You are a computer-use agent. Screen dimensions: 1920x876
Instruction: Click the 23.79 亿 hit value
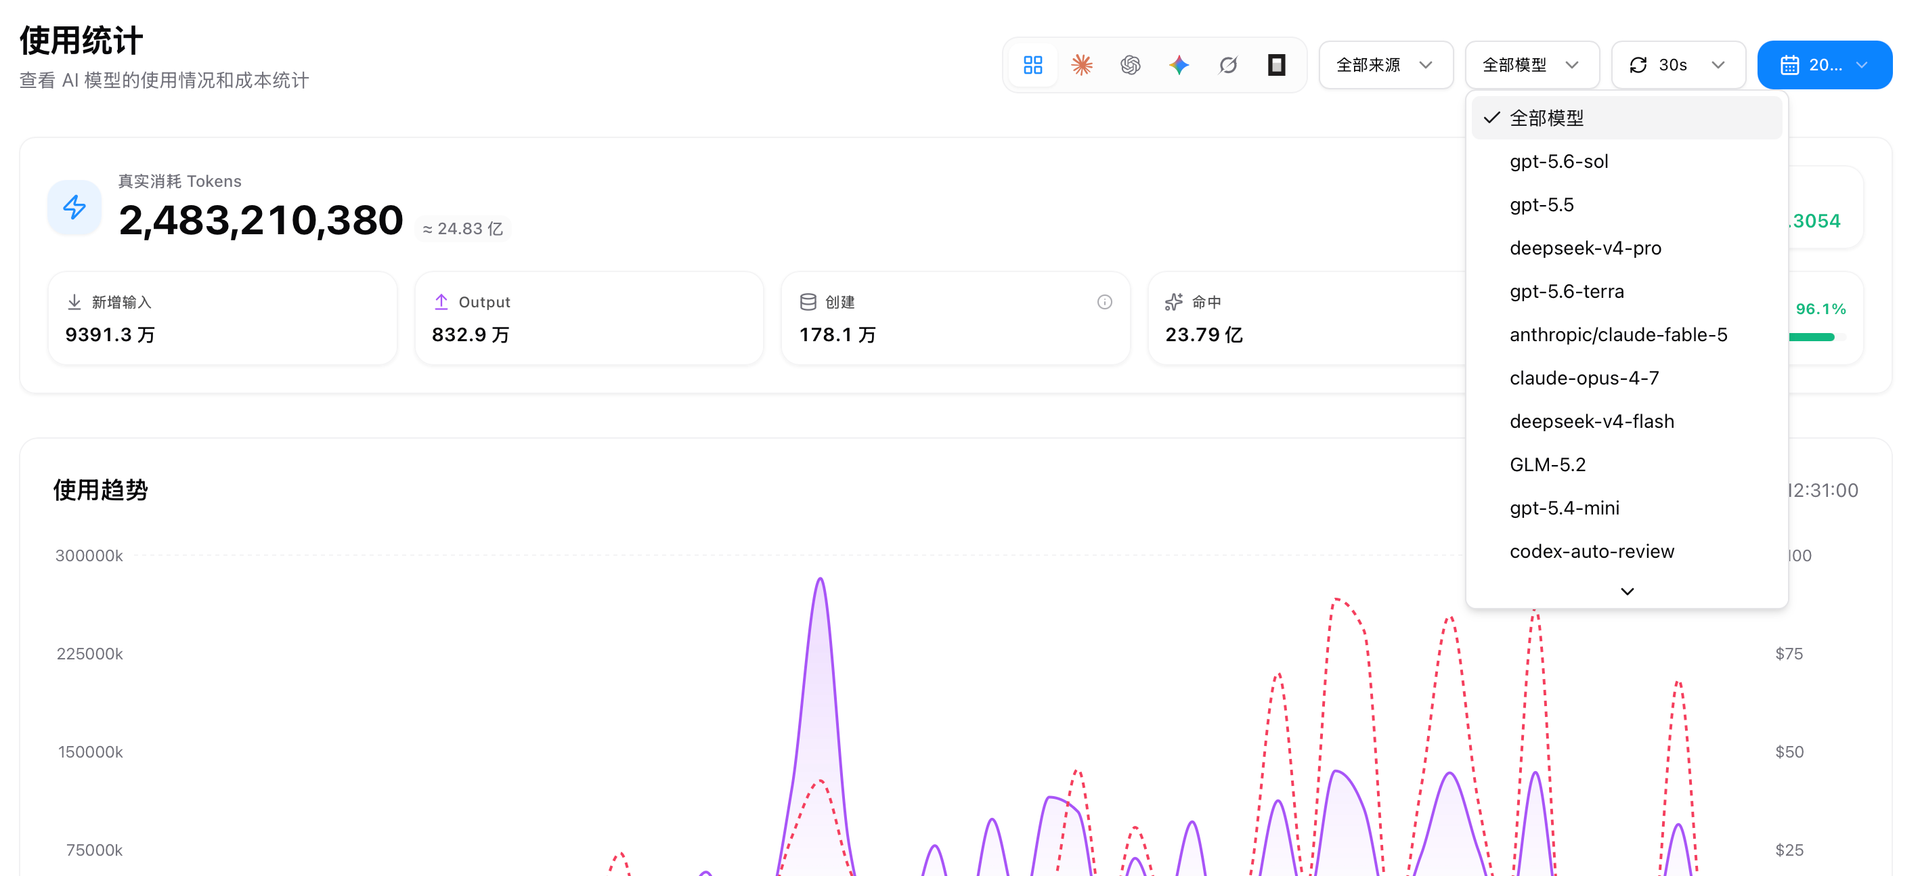pyautogui.click(x=1204, y=335)
